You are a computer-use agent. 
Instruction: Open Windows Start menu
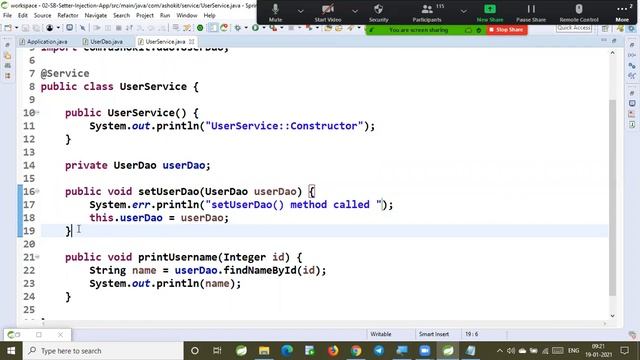tap(11, 351)
